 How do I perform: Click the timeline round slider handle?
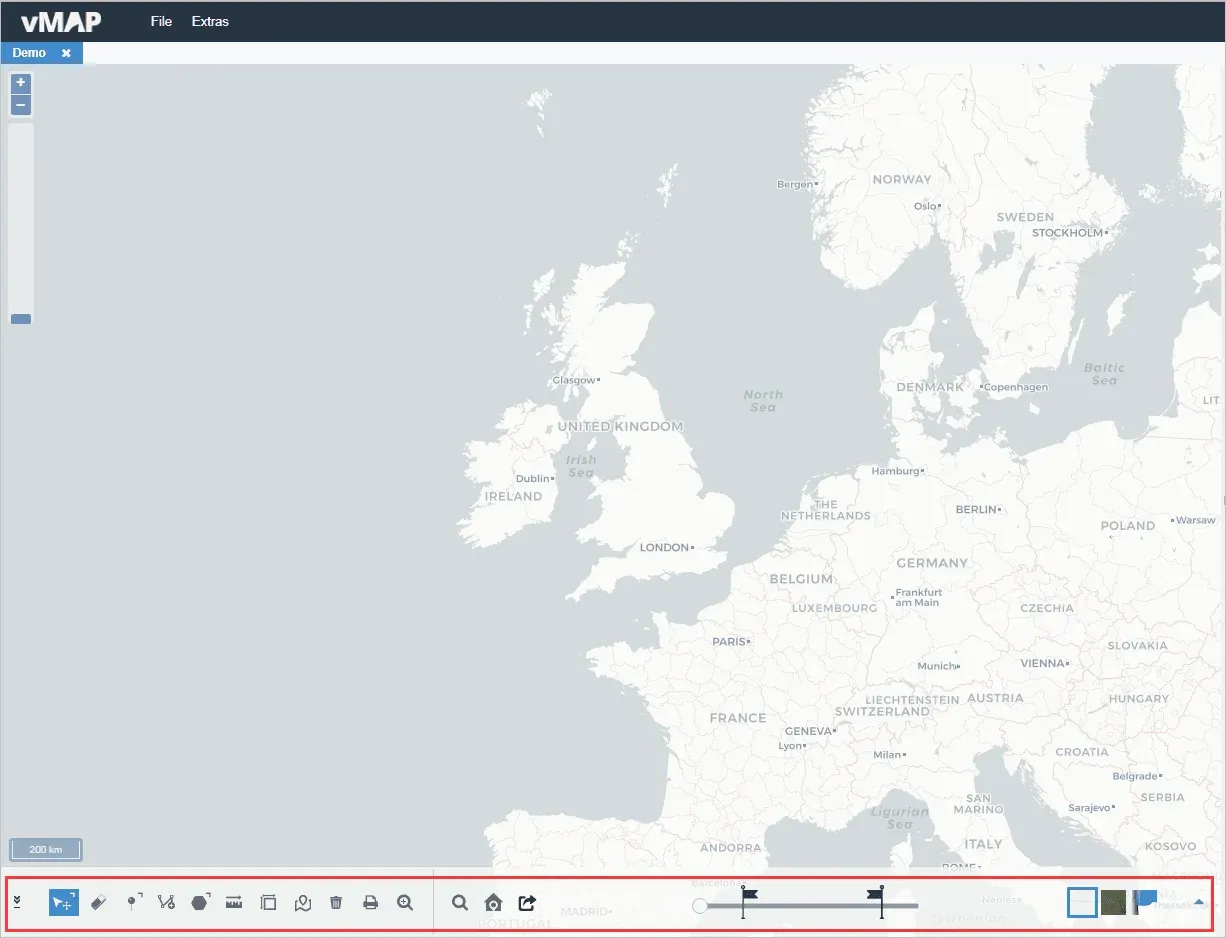[700, 906]
